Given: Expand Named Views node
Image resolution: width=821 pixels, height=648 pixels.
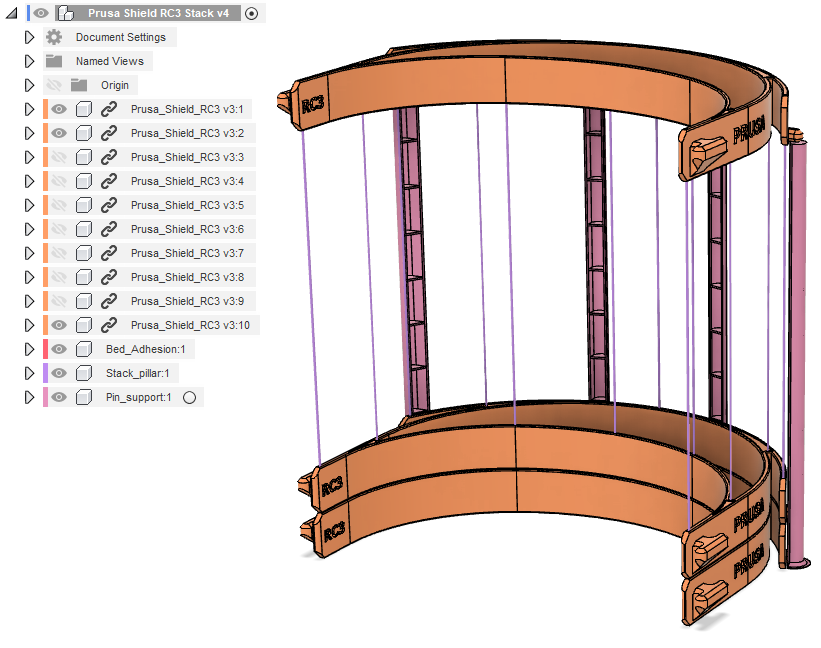Looking at the screenshot, I should [29, 61].
